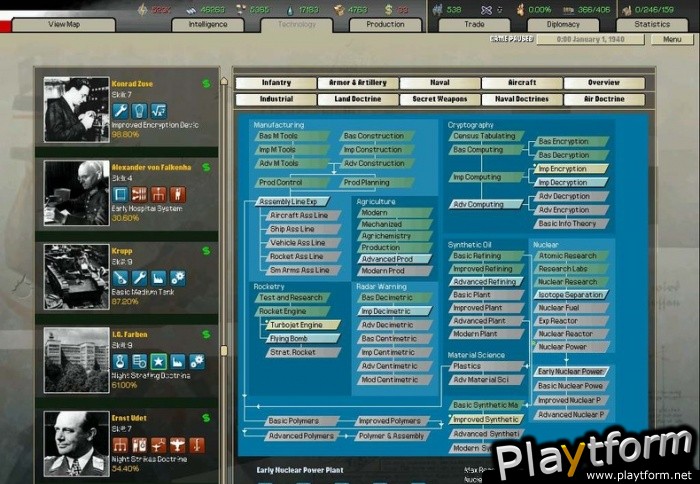Viewport: 700px width, 484px height.
Task: Click the manpower icon beside 538
Action: coord(438,9)
